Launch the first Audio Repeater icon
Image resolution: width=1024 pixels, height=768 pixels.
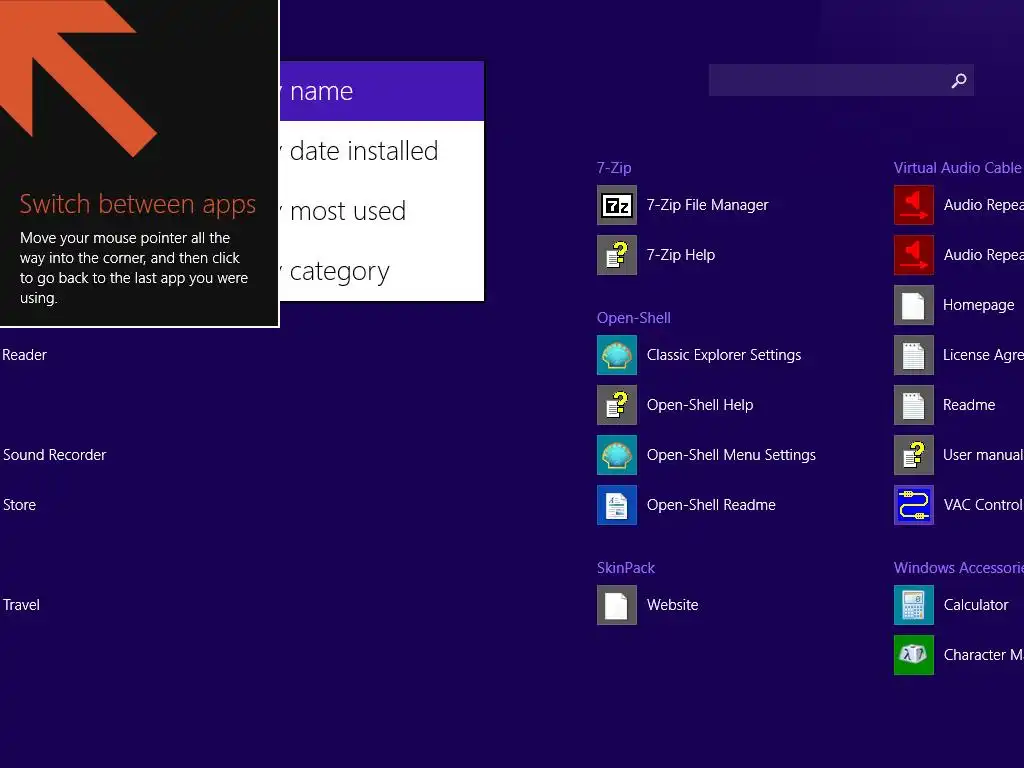[914, 205]
